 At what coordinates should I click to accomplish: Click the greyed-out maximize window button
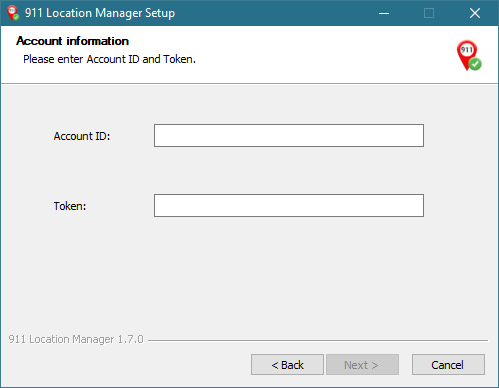coord(429,13)
